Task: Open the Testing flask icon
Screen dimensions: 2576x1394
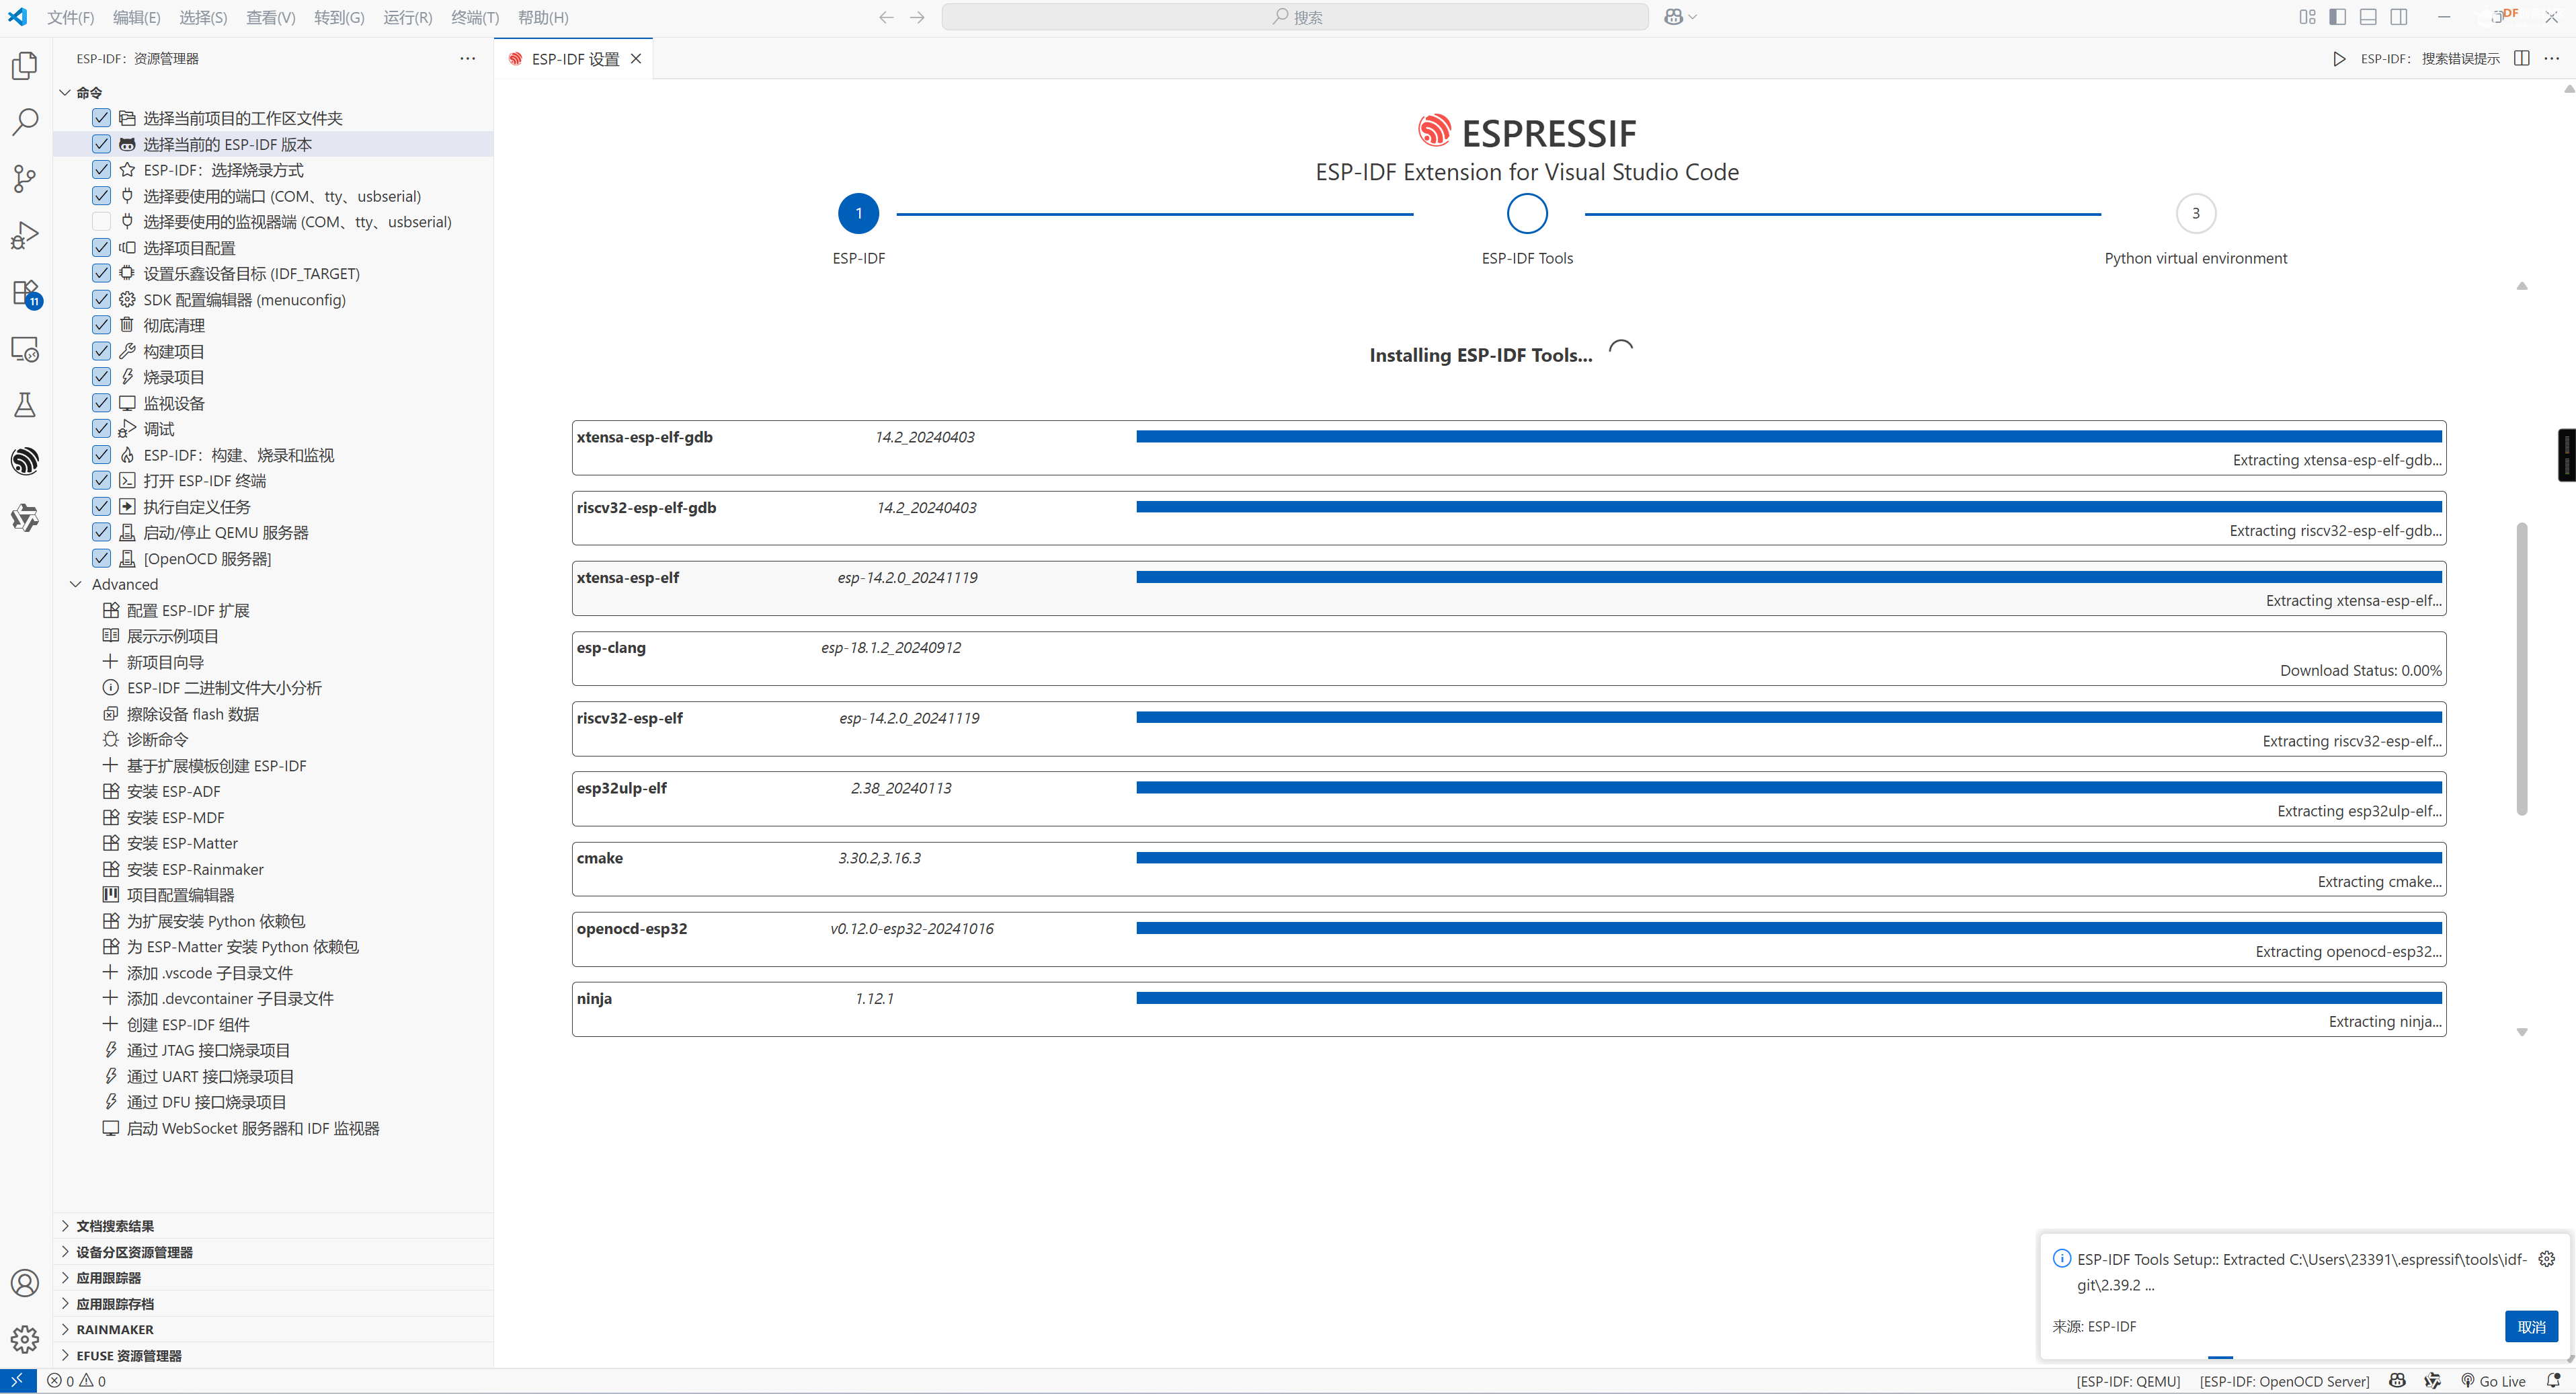Action: tap(25, 405)
